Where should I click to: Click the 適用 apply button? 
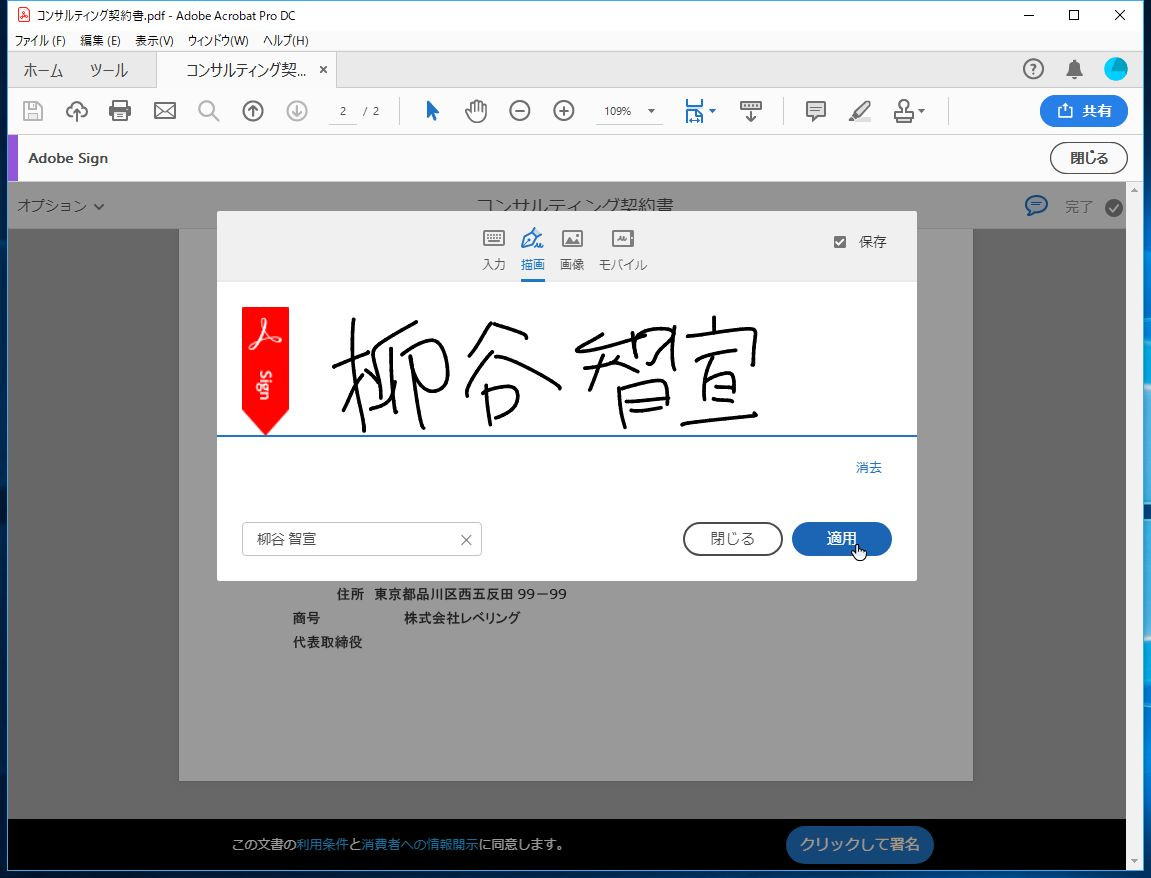tap(841, 539)
